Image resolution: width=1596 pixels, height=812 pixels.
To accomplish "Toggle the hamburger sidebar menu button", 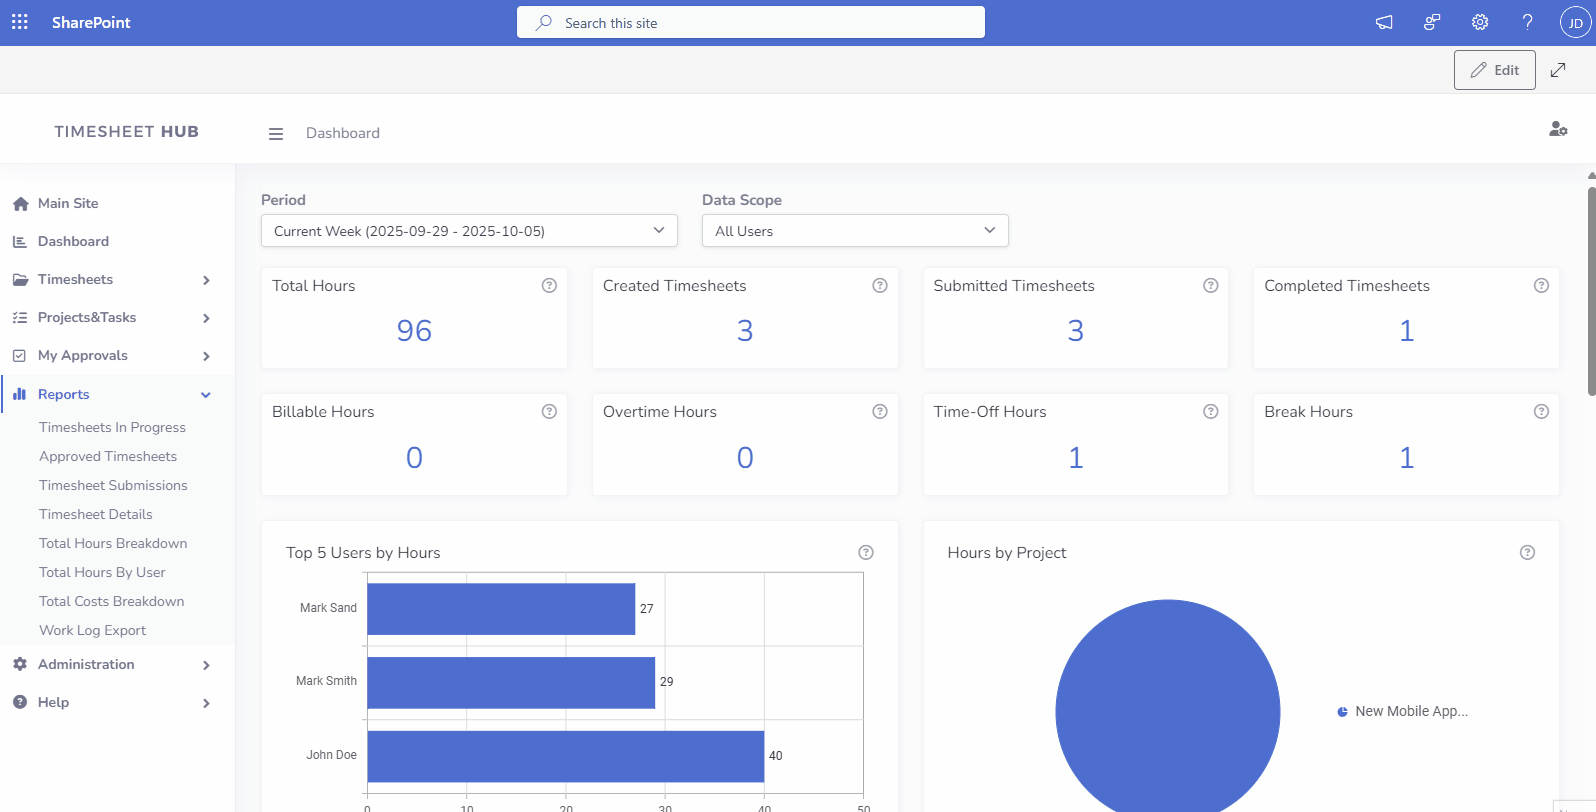I will pyautogui.click(x=276, y=134).
